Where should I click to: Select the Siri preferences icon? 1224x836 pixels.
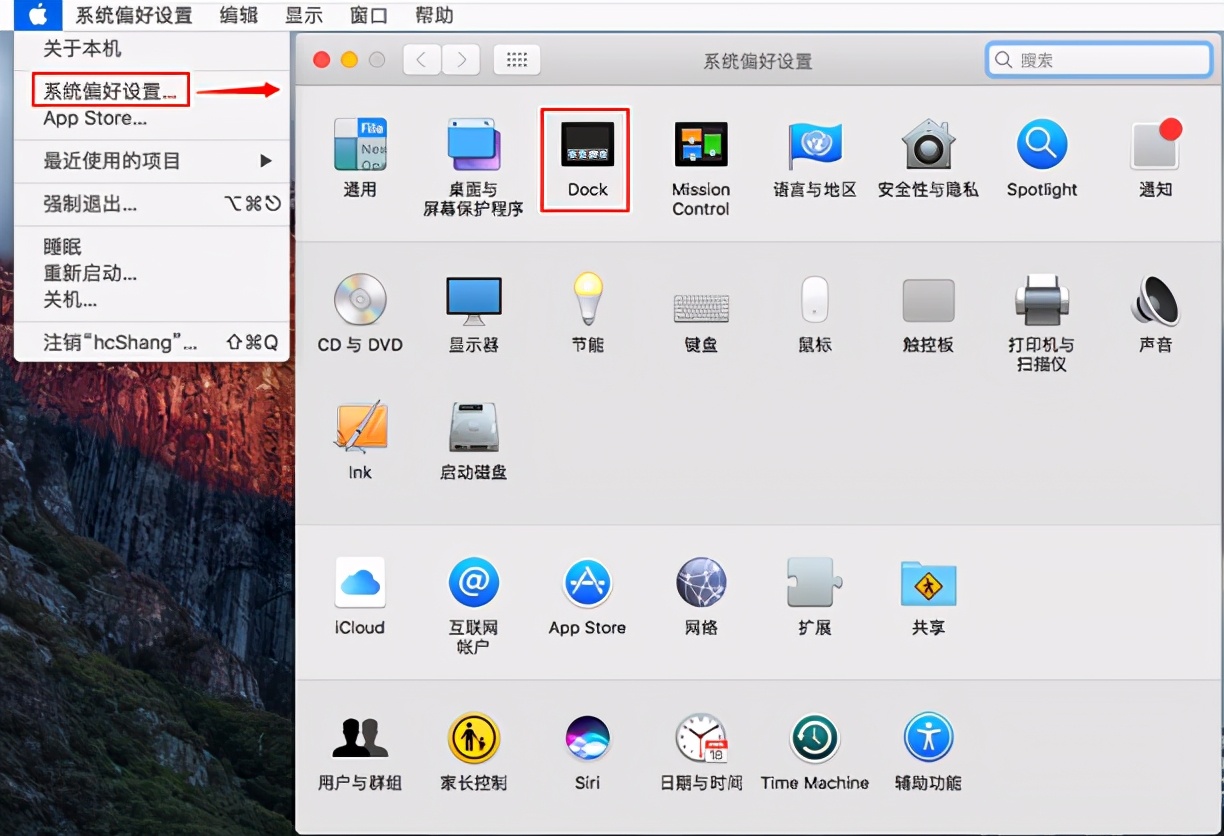[586, 740]
